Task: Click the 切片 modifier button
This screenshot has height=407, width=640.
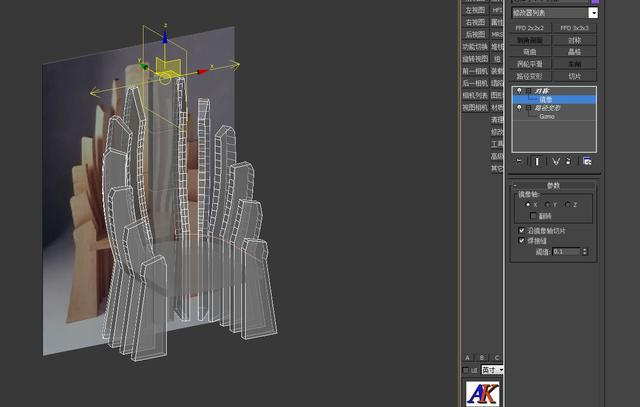Action: (x=574, y=76)
